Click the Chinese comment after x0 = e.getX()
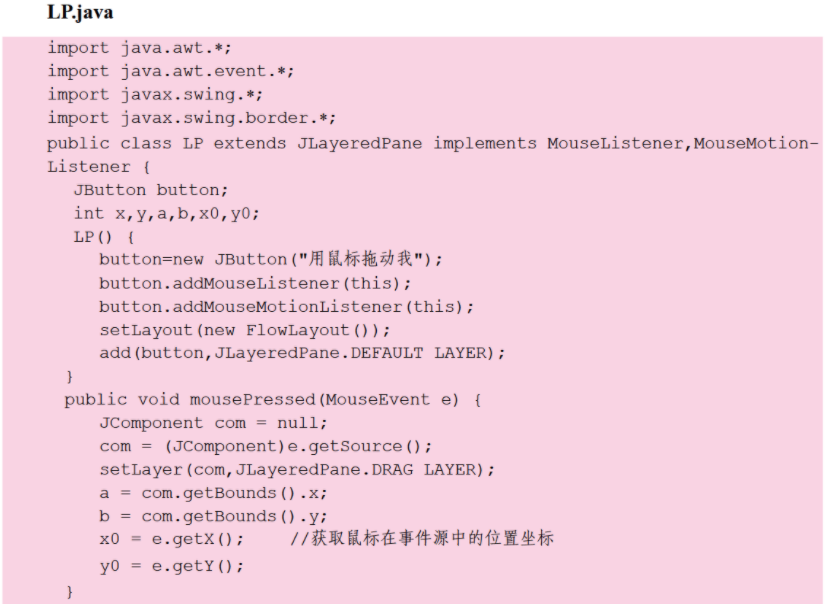 421,540
